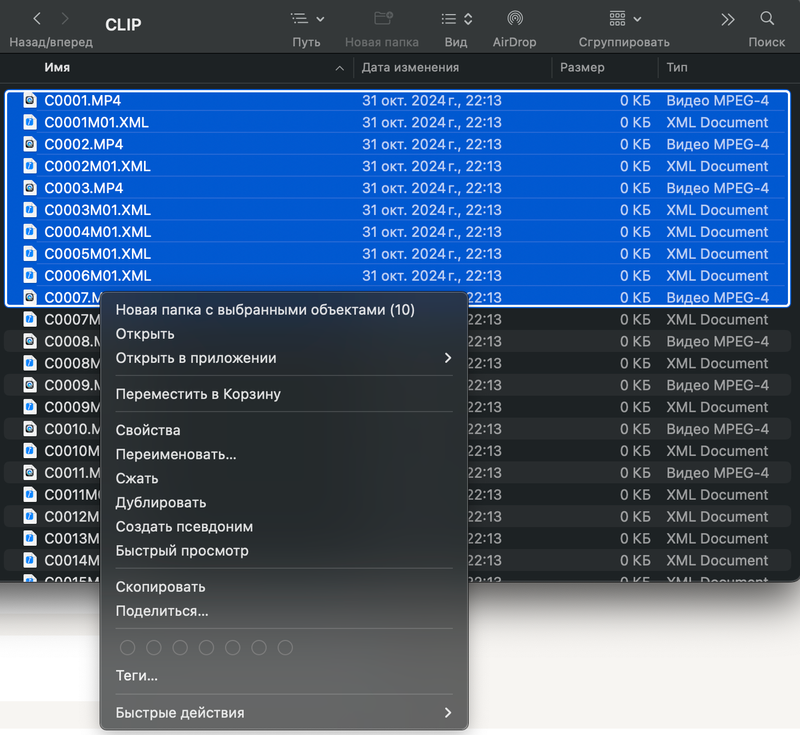Open the Path dropdown in toolbar
The image size is (800, 735).
pyautogui.click(x=307, y=19)
